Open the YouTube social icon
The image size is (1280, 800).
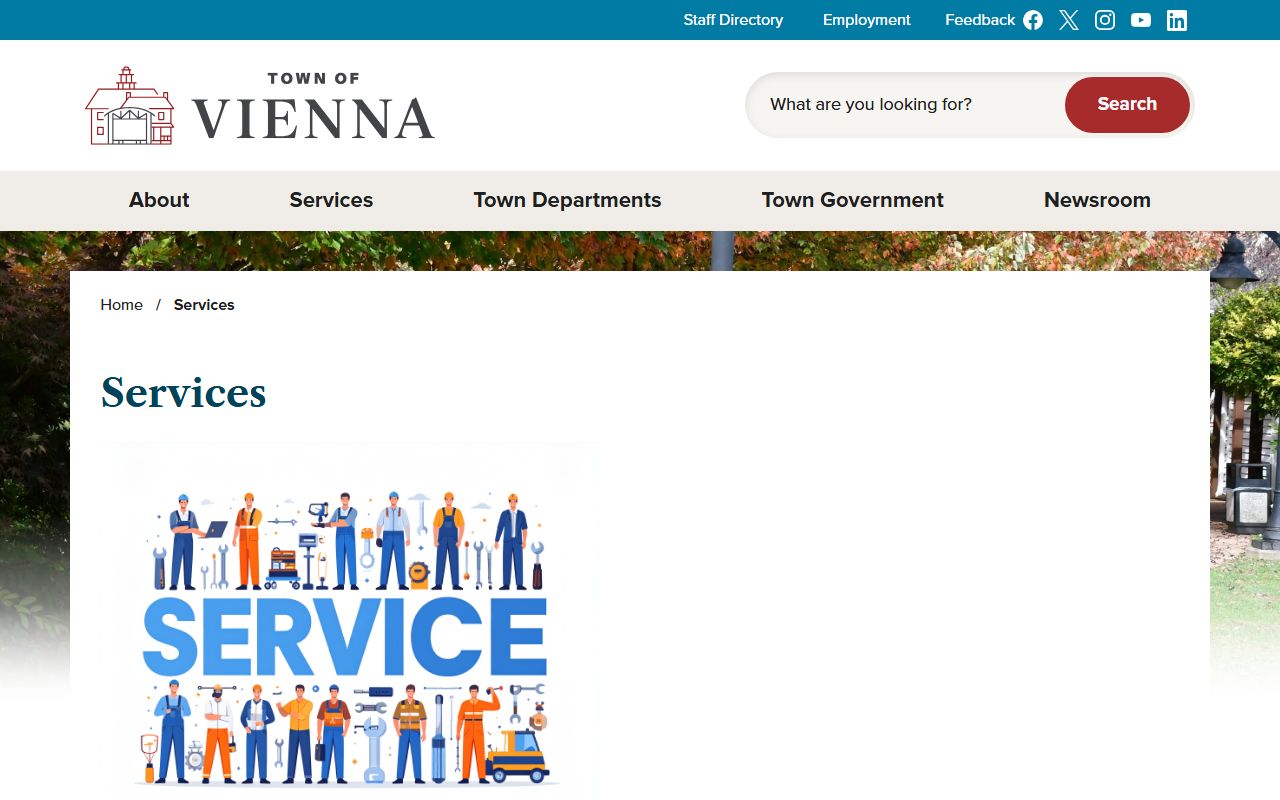1141,20
